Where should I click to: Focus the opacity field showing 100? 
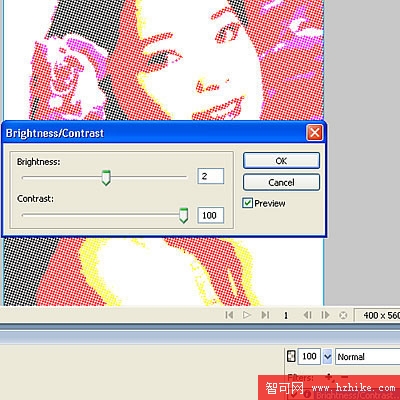point(309,356)
